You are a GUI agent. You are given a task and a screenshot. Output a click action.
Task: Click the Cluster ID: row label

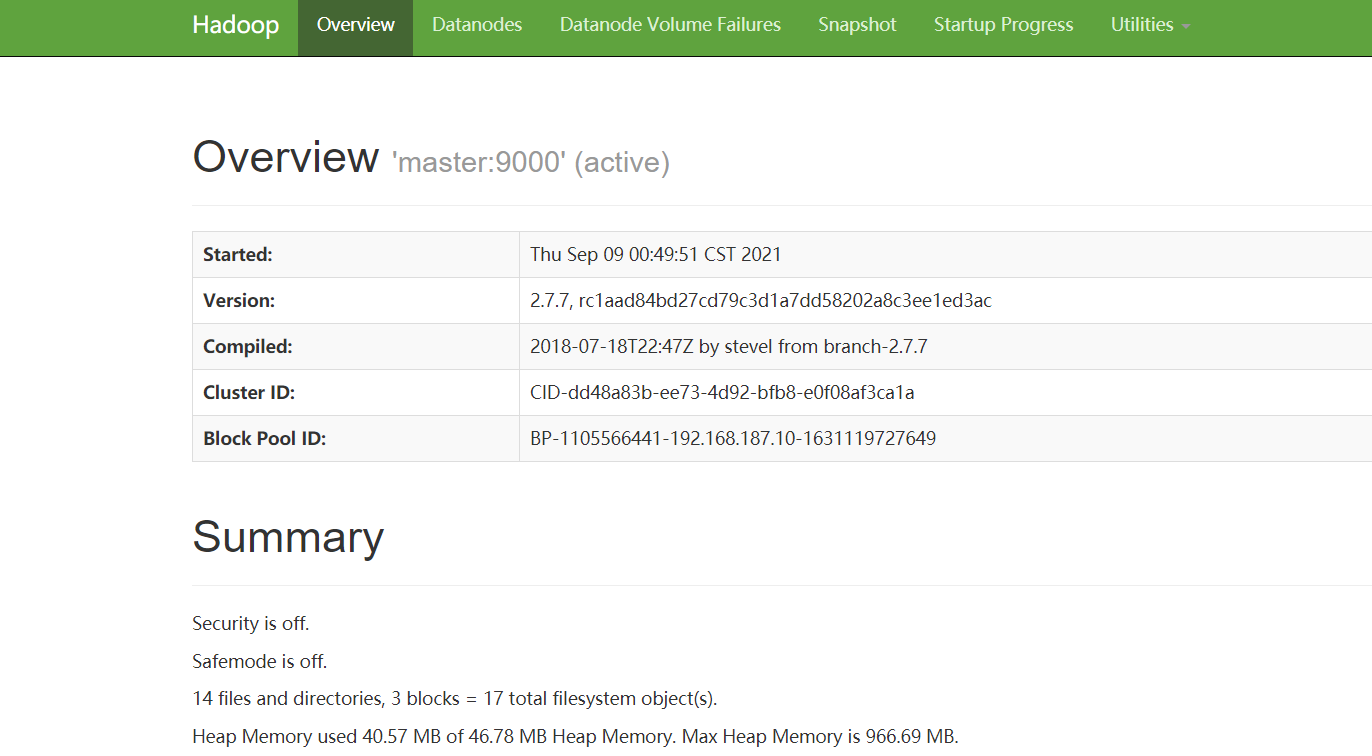click(x=249, y=393)
